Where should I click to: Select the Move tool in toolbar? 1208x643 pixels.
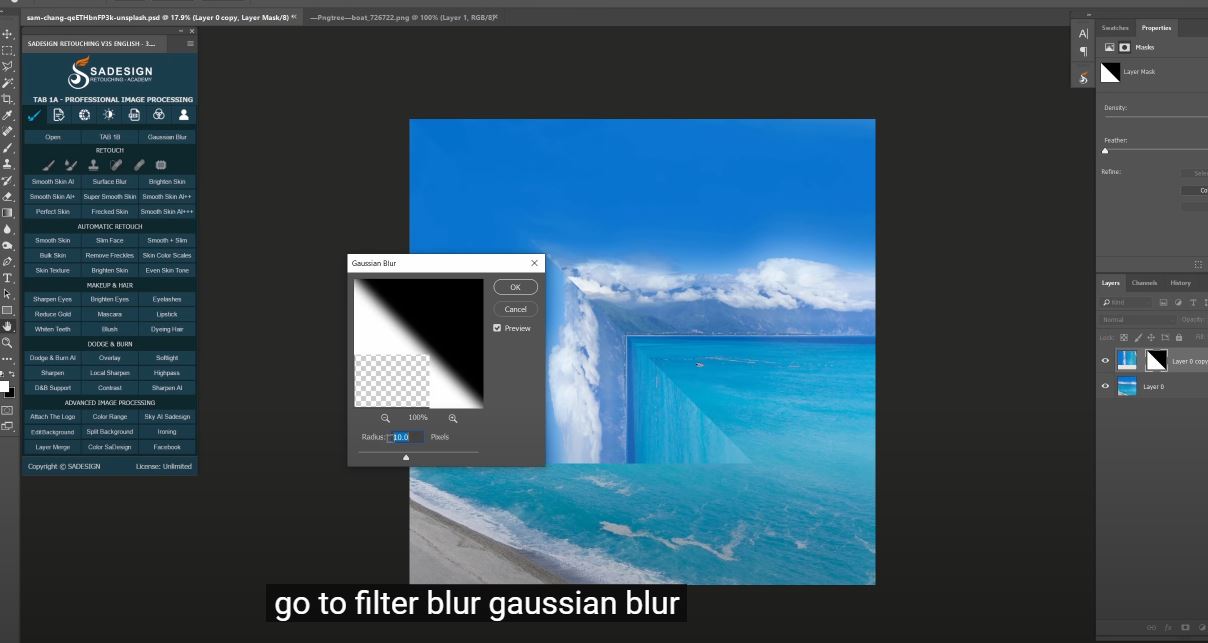point(7,34)
